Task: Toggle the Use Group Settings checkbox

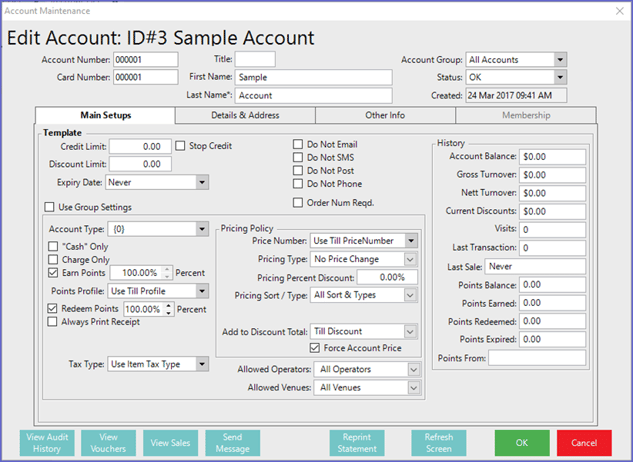Action: [x=50, y=207]
